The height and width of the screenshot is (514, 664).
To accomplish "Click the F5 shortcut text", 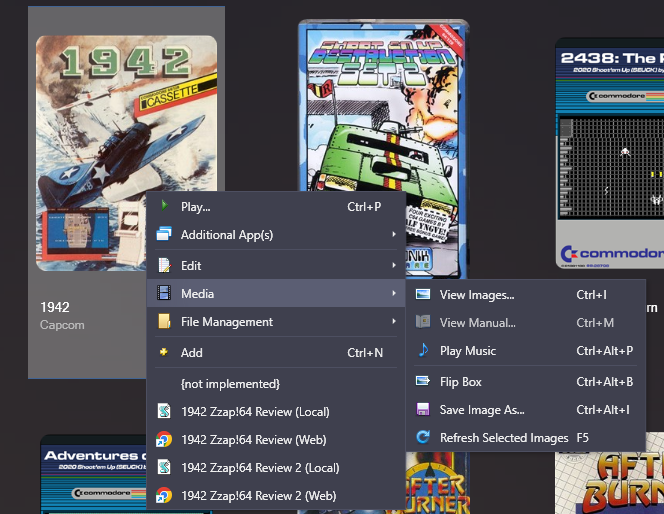I will coord(583,437).
